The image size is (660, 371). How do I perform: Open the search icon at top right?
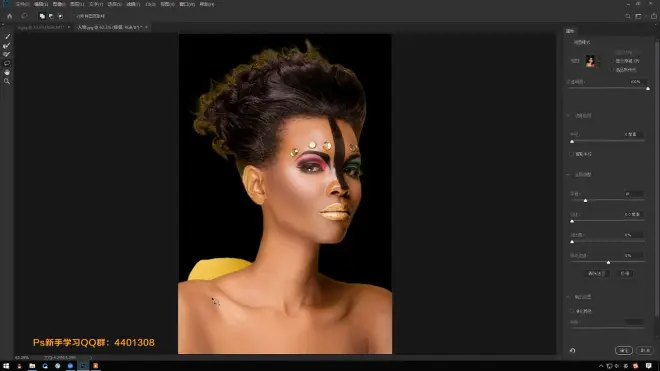[x=628, y=16]
